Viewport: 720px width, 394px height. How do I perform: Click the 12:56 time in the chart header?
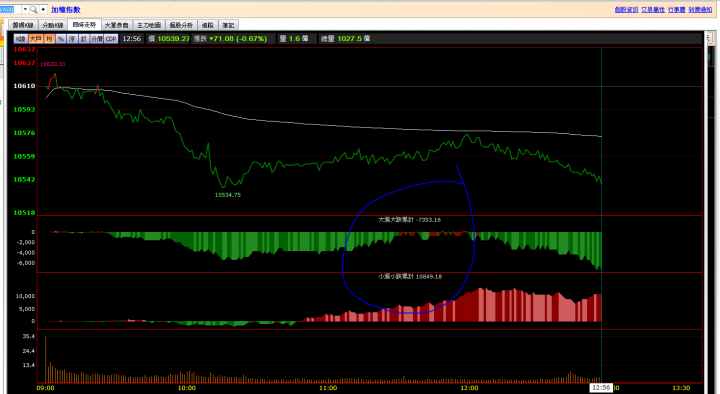132,39
